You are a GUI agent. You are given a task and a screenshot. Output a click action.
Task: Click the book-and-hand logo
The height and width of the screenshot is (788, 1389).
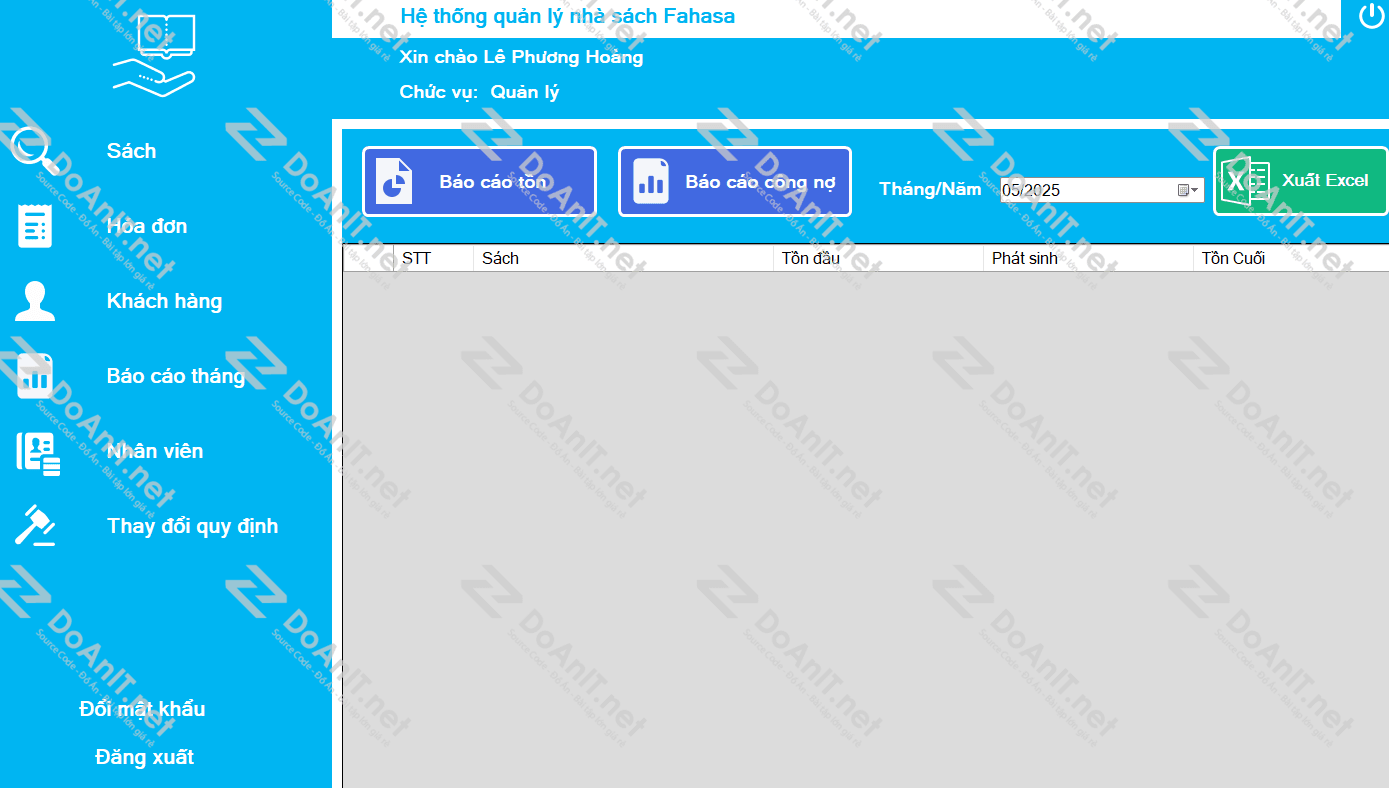(153, 56)
